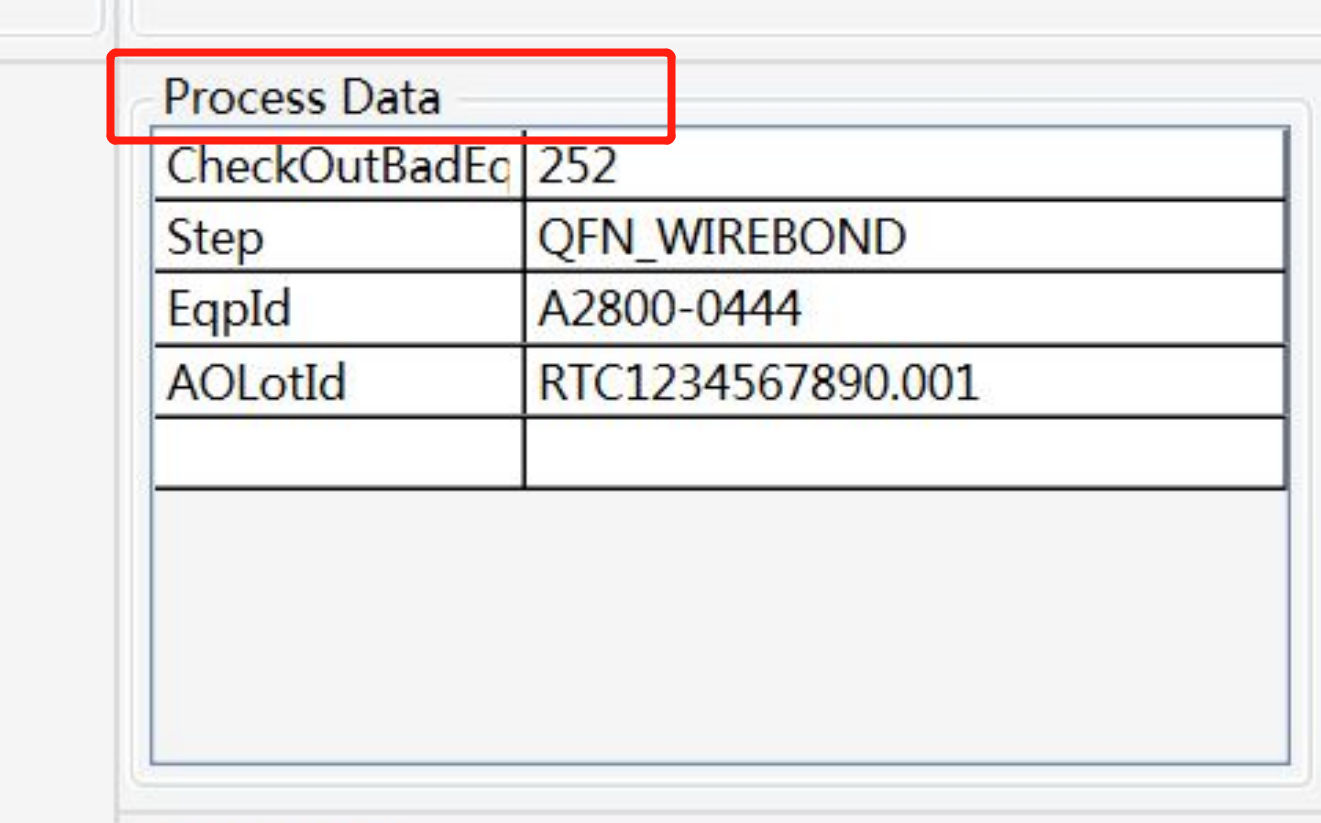Image resolution: width=1321 pixels, height=823 pixels.
Task: Click the A2800-0444 equipment ID value
Action: point(903,309)
